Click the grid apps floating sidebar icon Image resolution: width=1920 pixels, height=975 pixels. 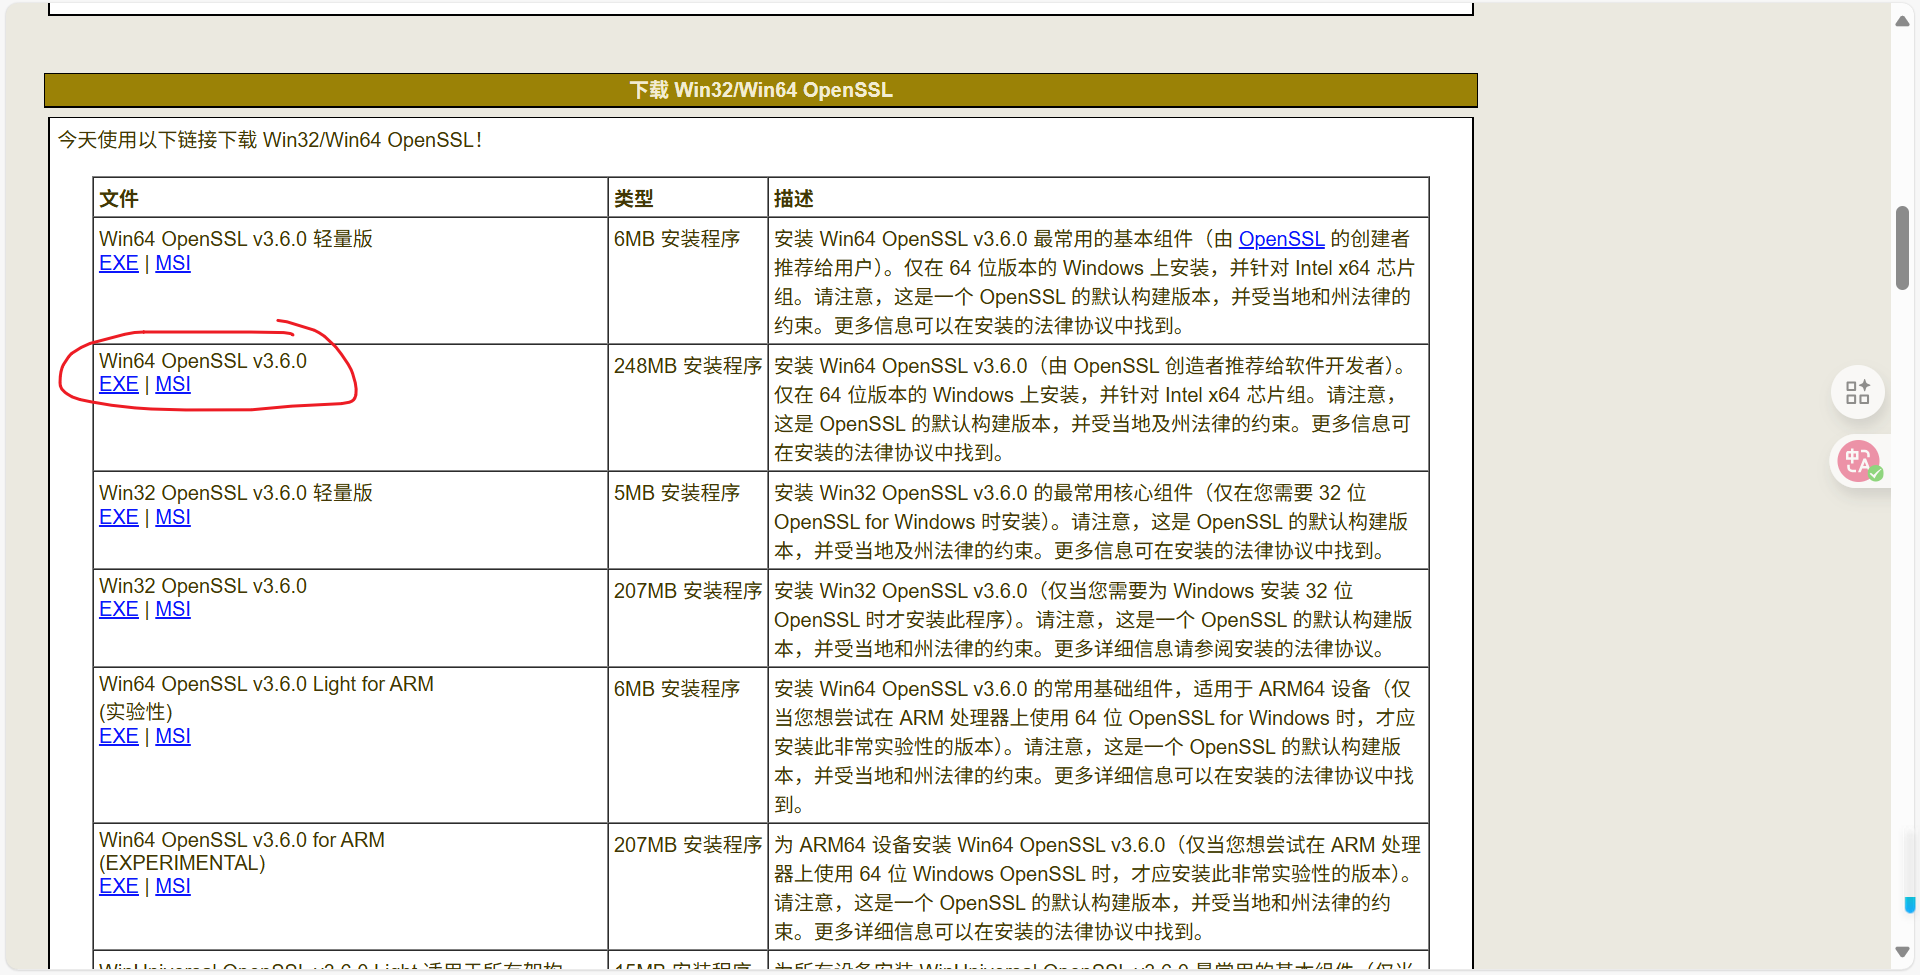(1857, 392)
